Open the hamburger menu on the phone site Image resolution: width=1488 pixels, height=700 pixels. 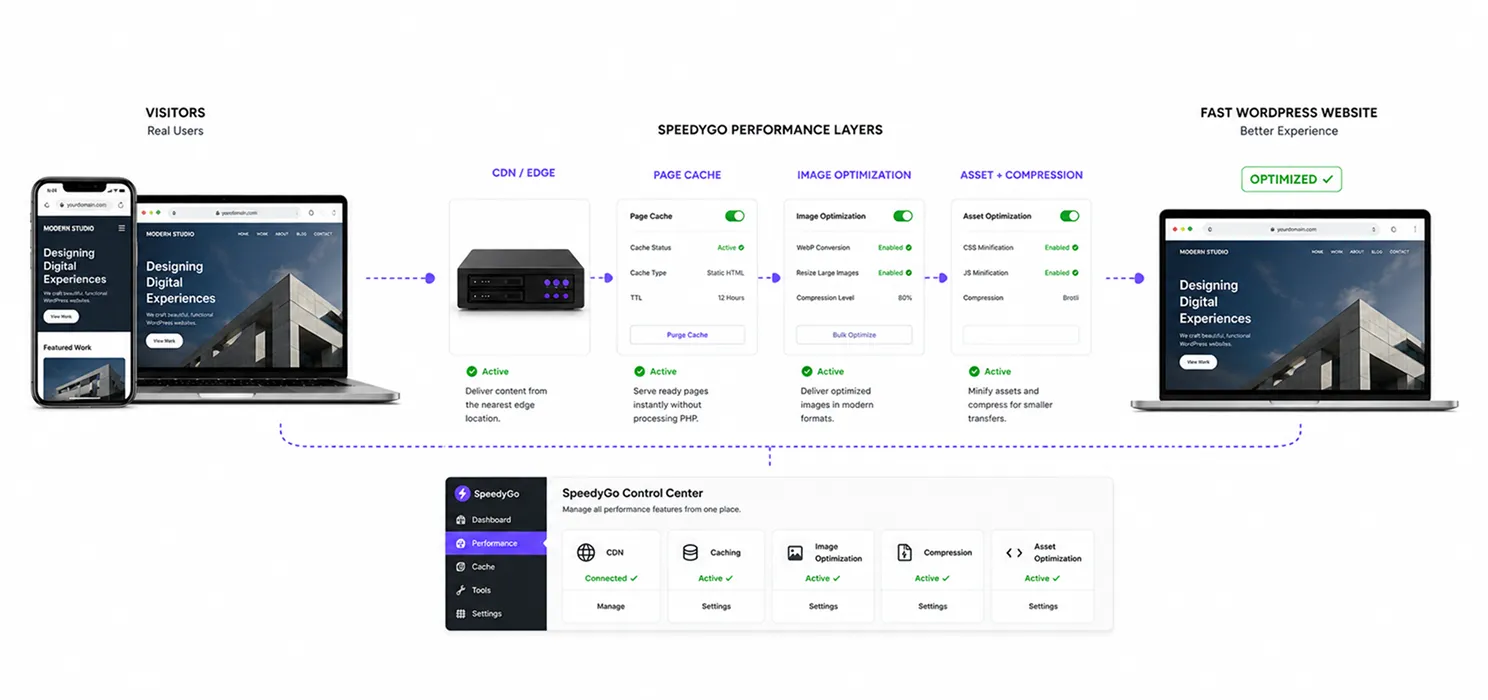pos(122,229)
